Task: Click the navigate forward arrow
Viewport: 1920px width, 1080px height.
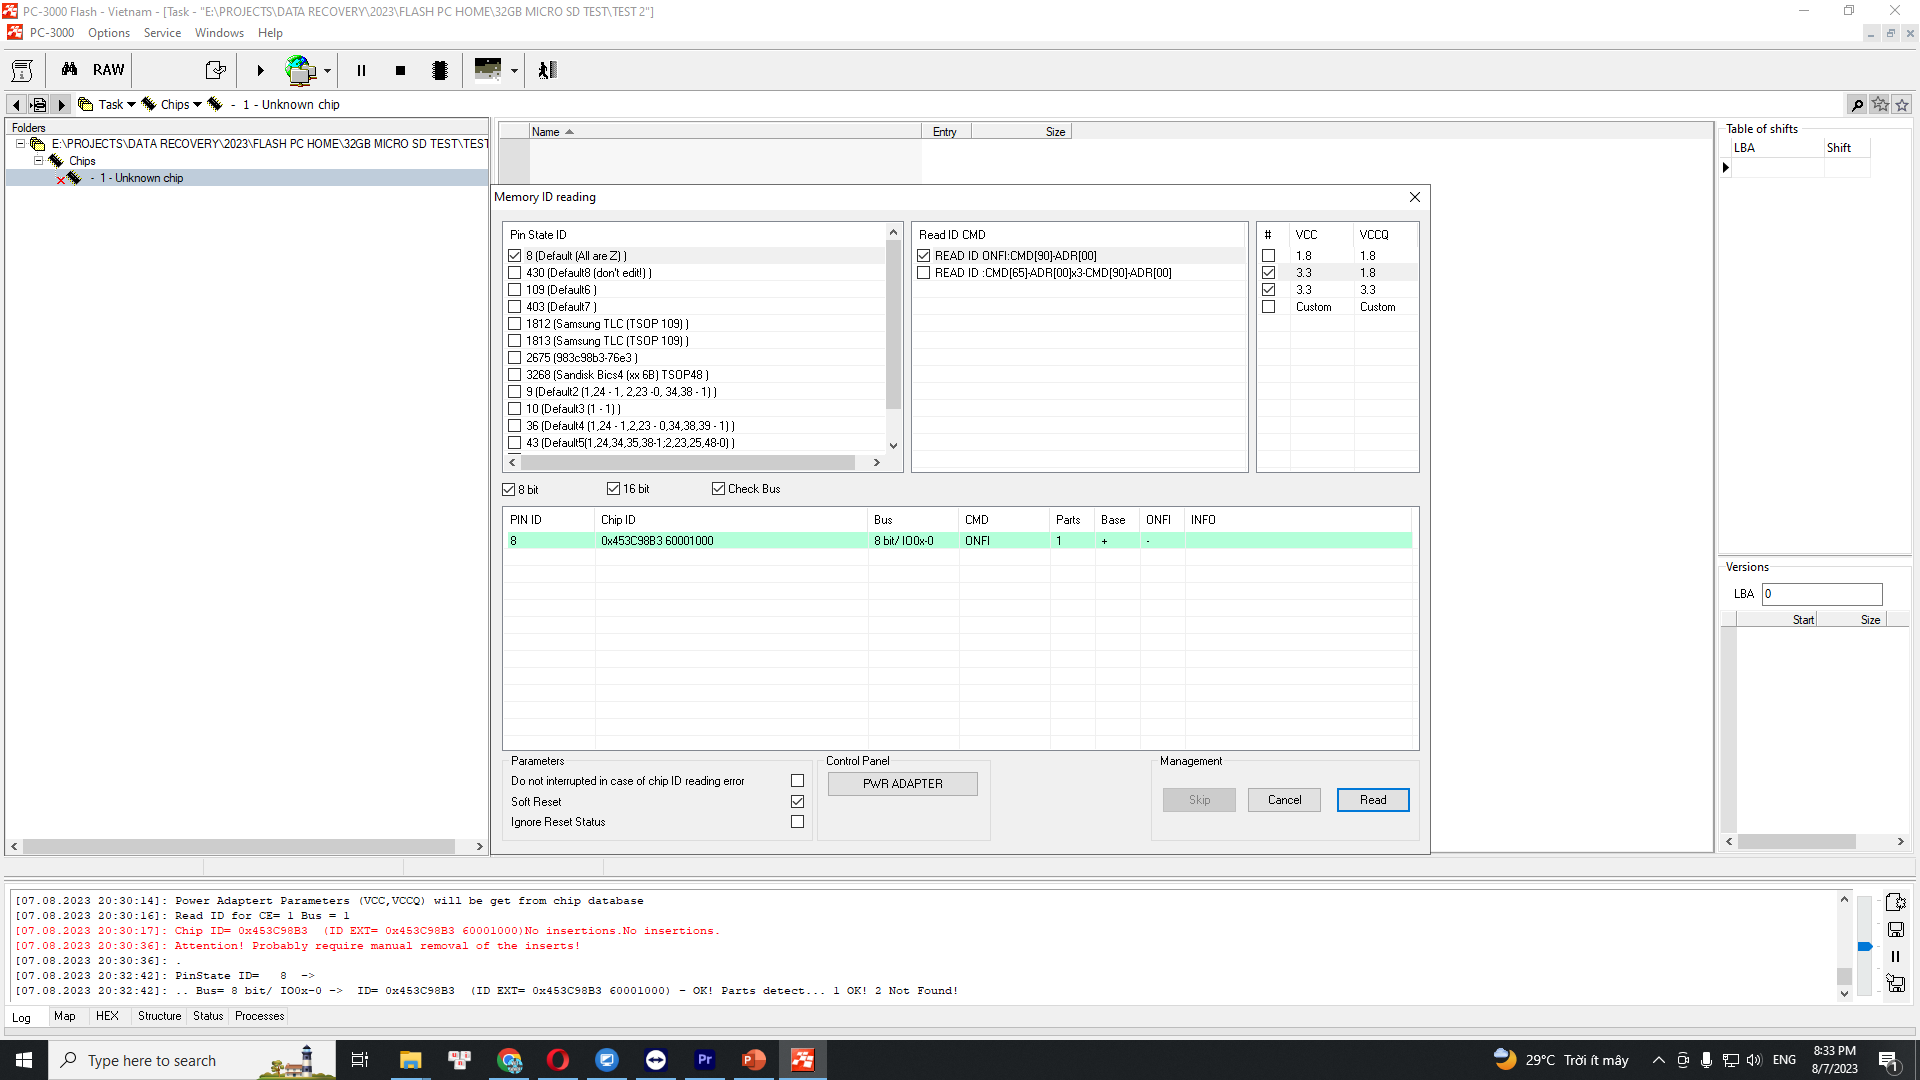Action: [x=61, y=105]
